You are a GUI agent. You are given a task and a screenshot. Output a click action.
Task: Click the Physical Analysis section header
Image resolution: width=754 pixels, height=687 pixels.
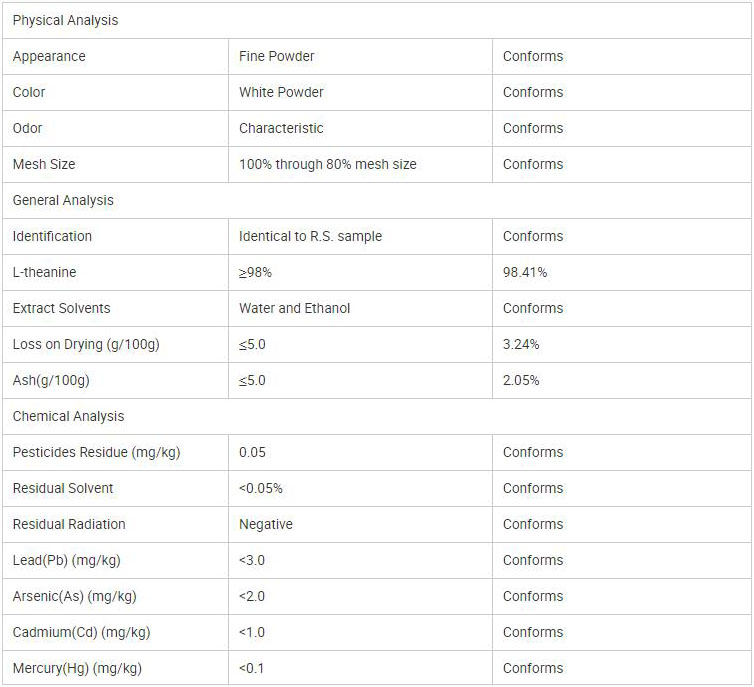click(x=65, y=20)
